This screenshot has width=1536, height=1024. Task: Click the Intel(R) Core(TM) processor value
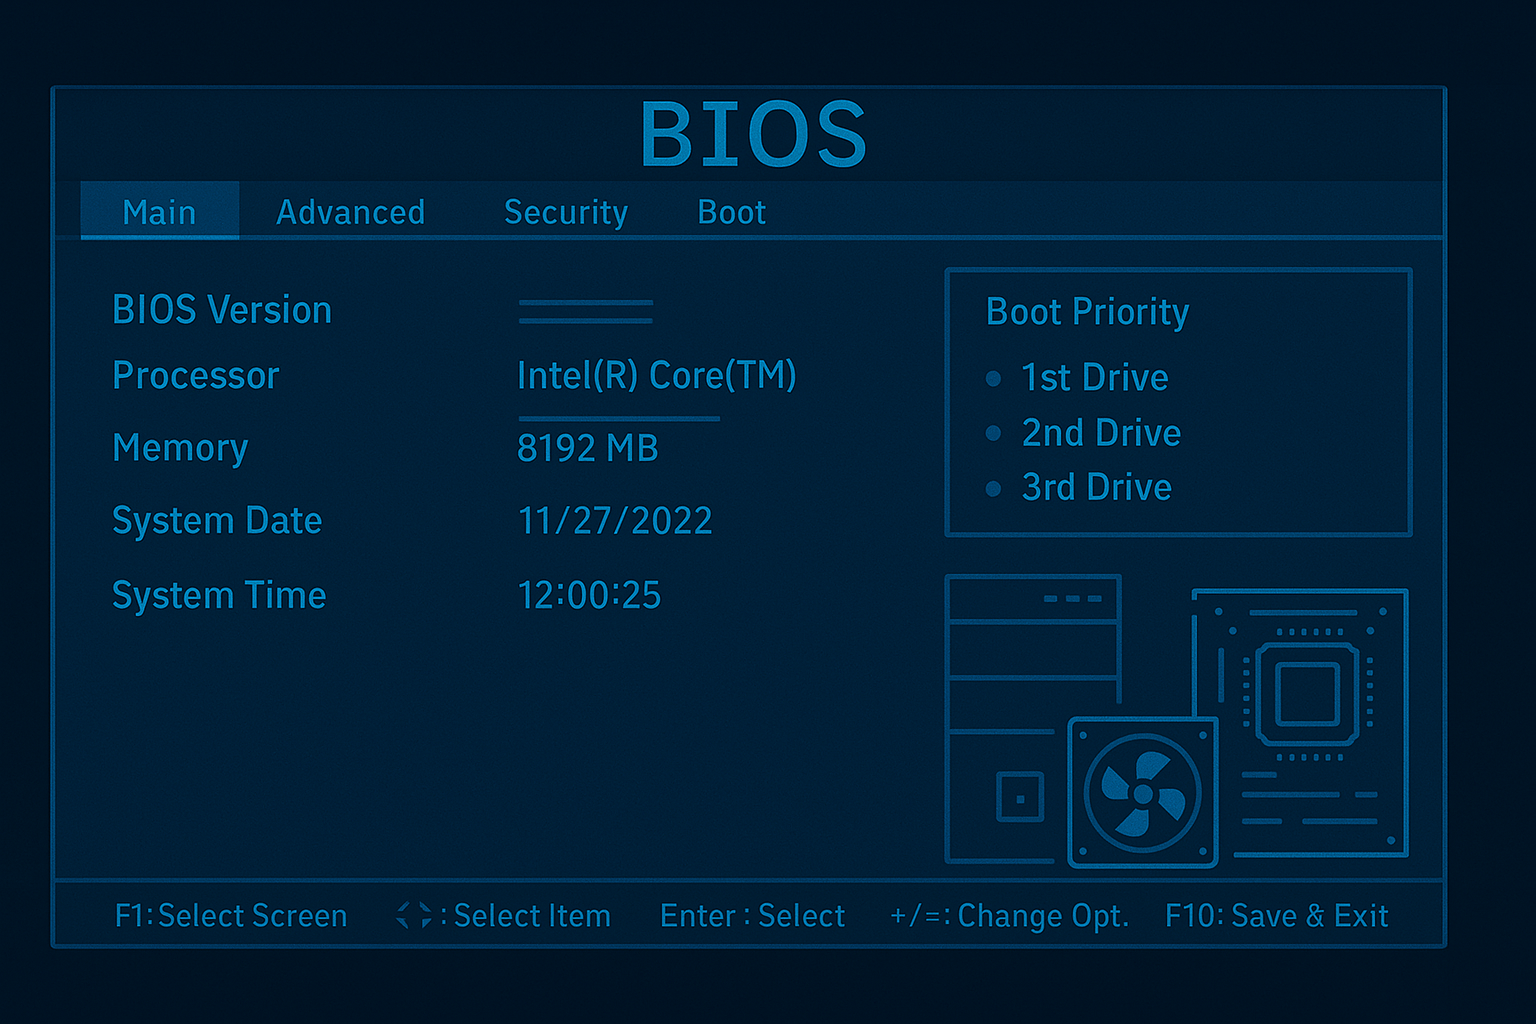click(656, 376)
